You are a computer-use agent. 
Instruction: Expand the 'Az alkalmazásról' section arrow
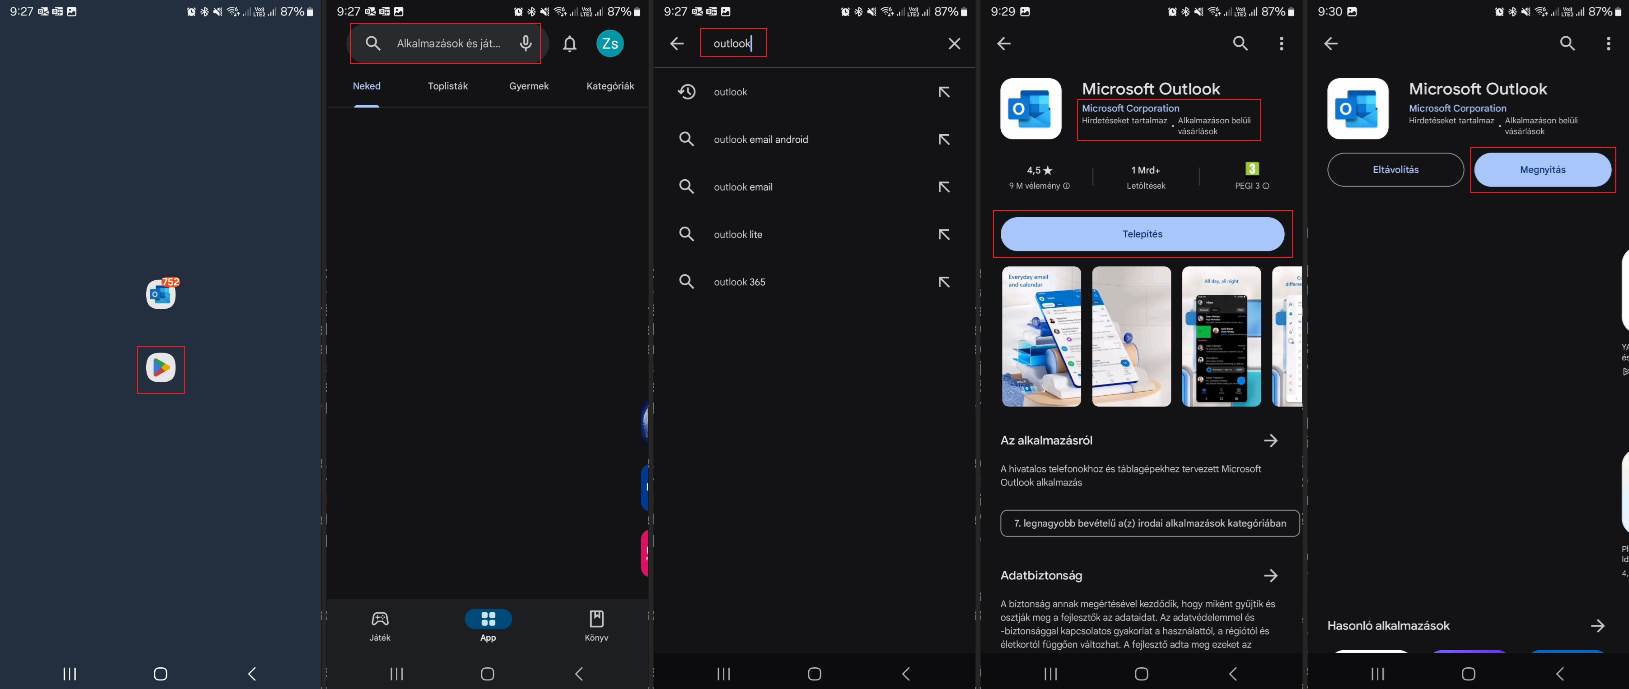point(1271,440)
